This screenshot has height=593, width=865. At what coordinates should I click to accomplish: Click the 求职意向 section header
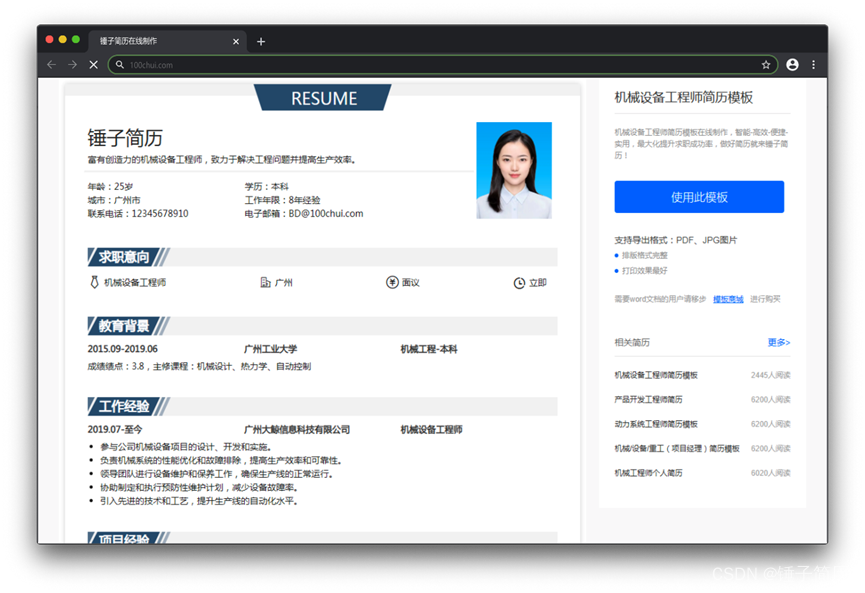point(124,257)
